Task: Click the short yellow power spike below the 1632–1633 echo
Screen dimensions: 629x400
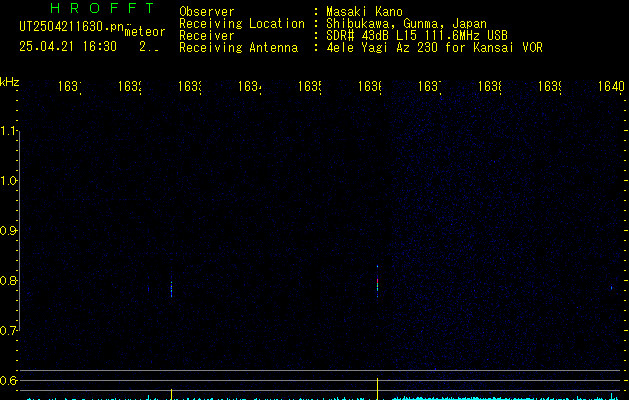Action: (171, 394)
